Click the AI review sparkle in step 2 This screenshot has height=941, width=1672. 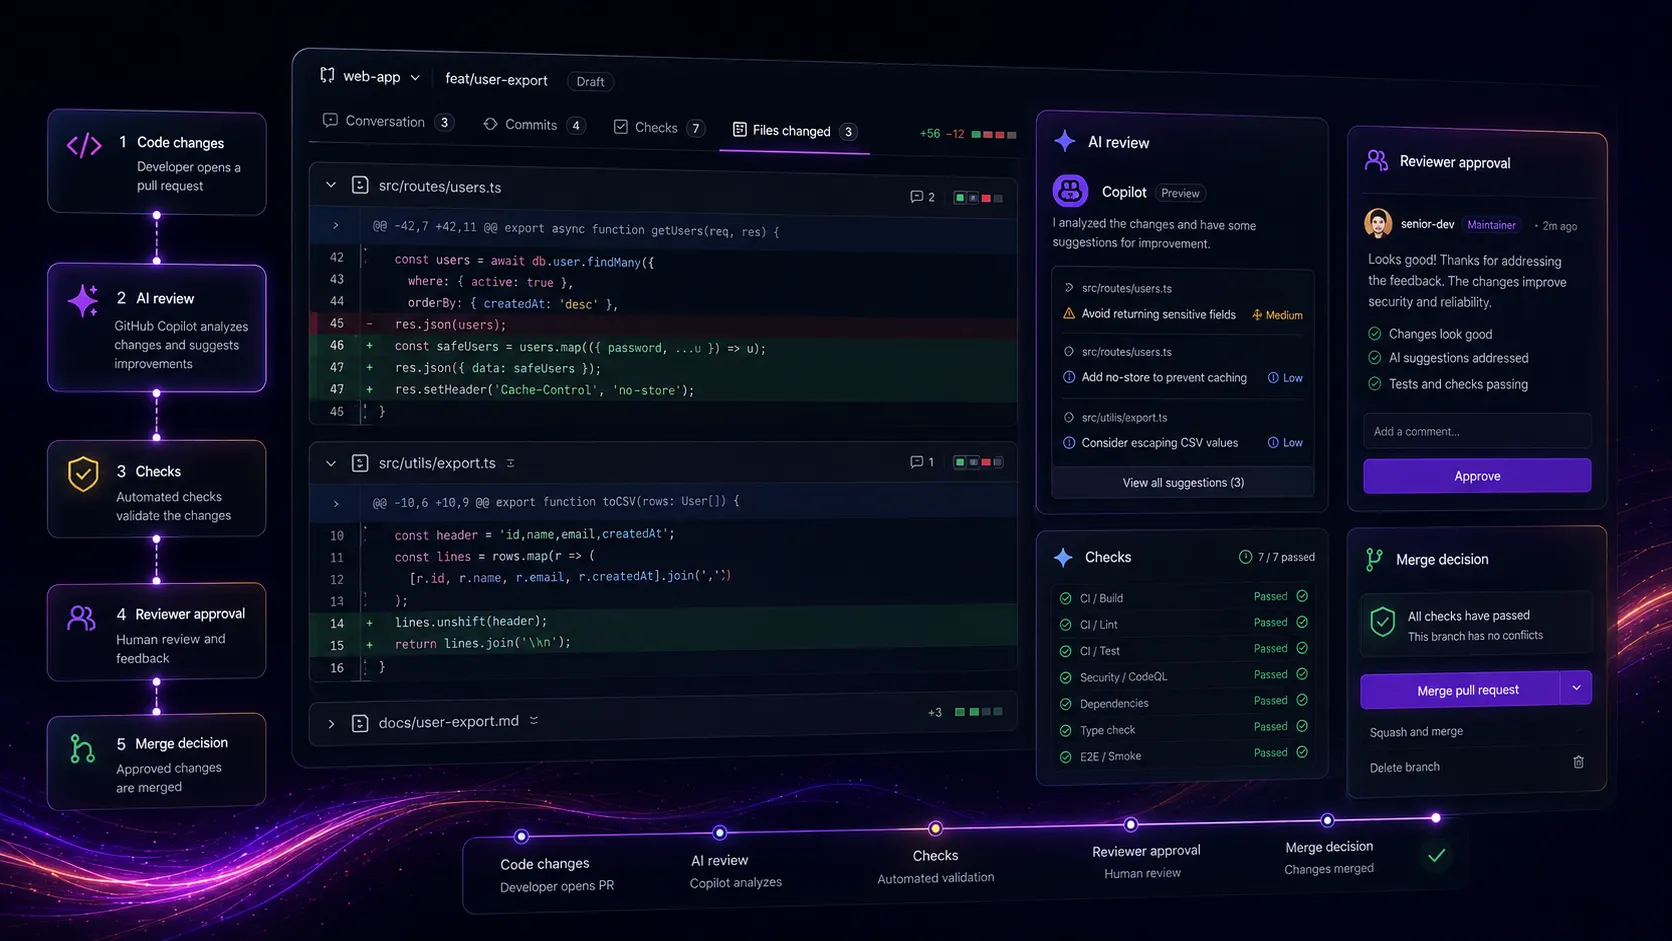[x=83, y=300]
